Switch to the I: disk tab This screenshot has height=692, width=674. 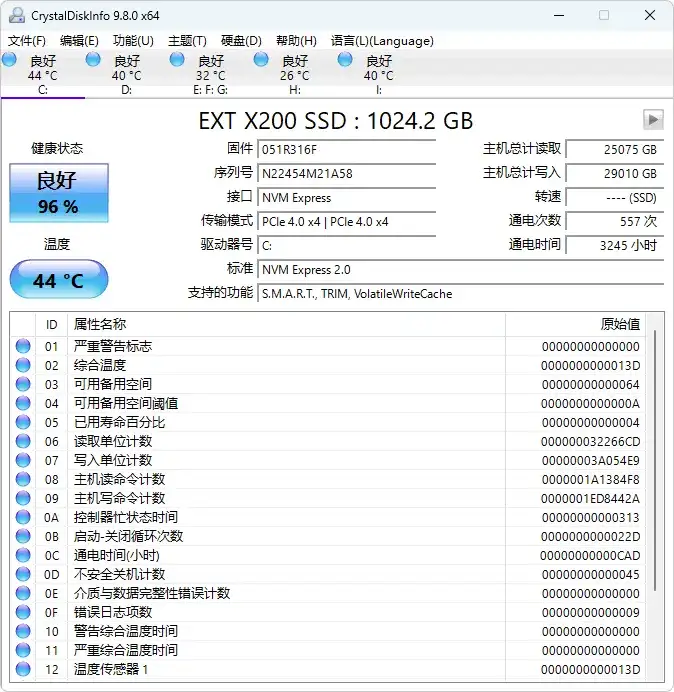pyautogui.click(x=378, y=74)
